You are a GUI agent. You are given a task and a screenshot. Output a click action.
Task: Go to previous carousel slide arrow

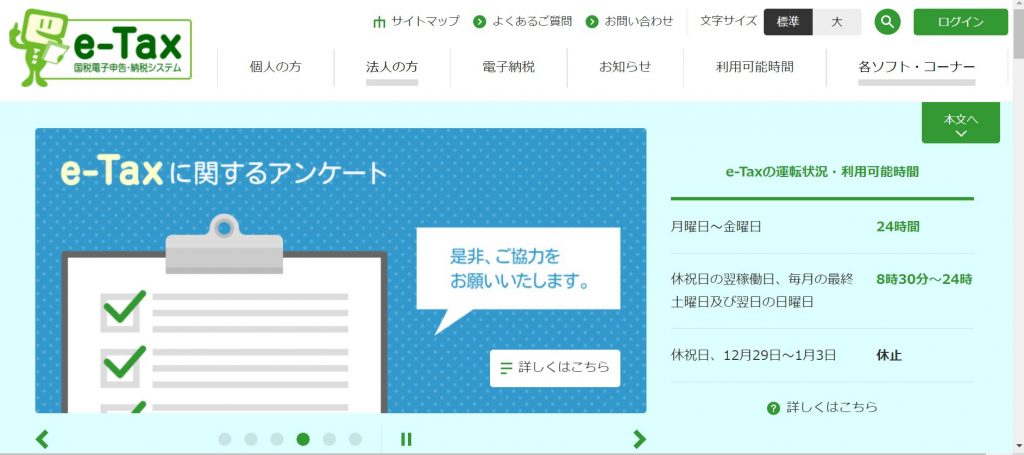[42, 439]
